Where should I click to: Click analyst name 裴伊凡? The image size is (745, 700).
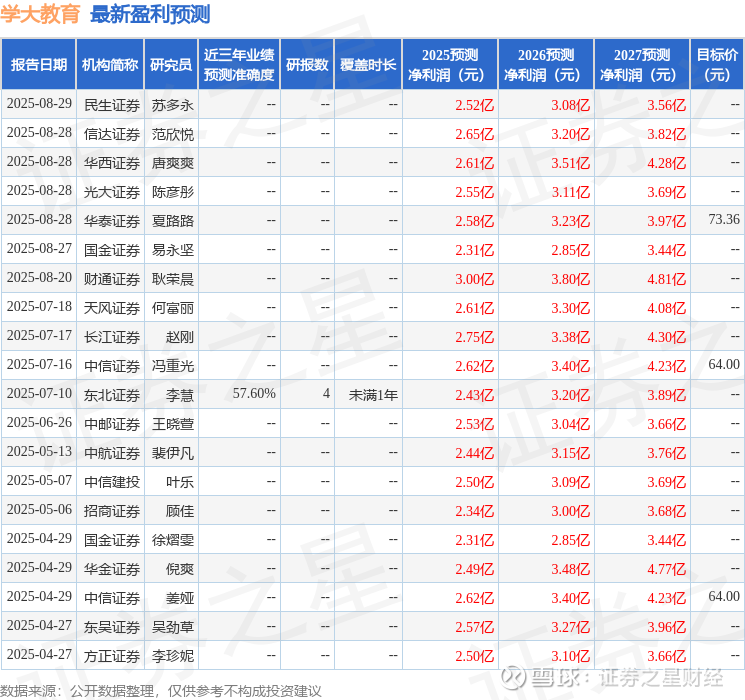(172, 453)
